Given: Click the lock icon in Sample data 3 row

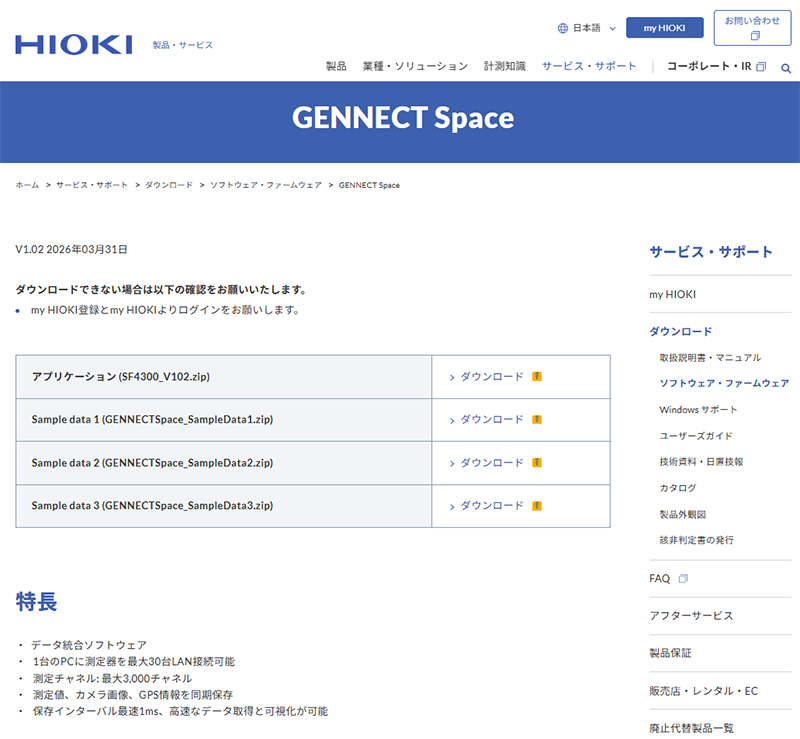Looking at the screenshot, I should point(537,506).
